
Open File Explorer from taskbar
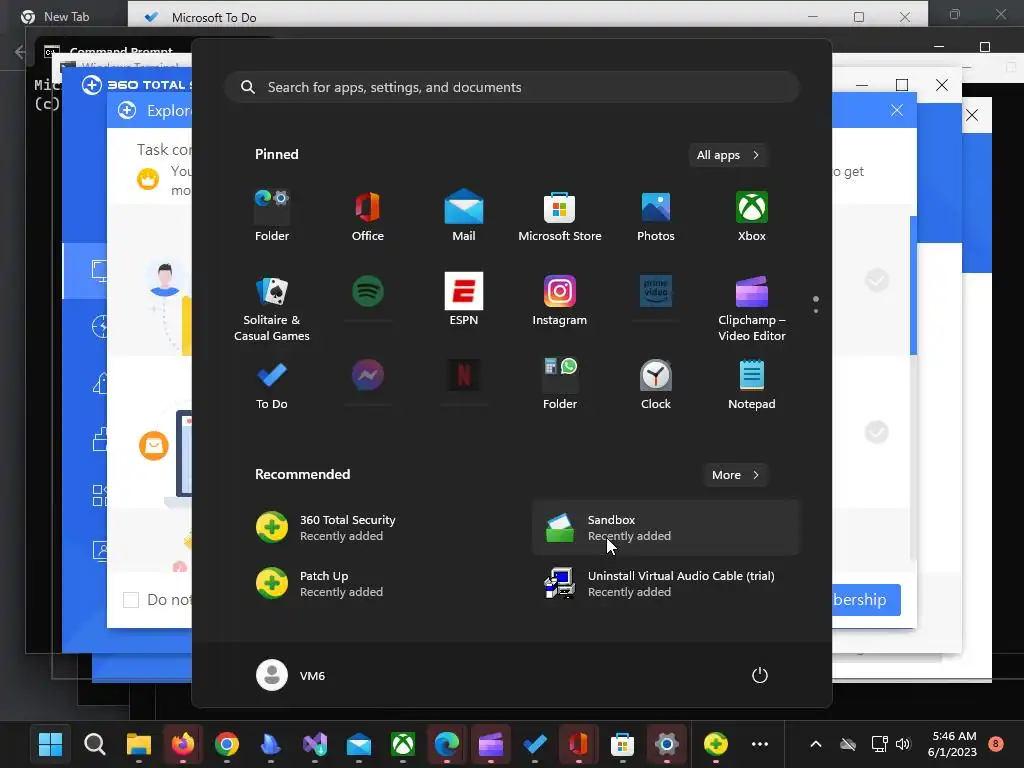(138, 744)
